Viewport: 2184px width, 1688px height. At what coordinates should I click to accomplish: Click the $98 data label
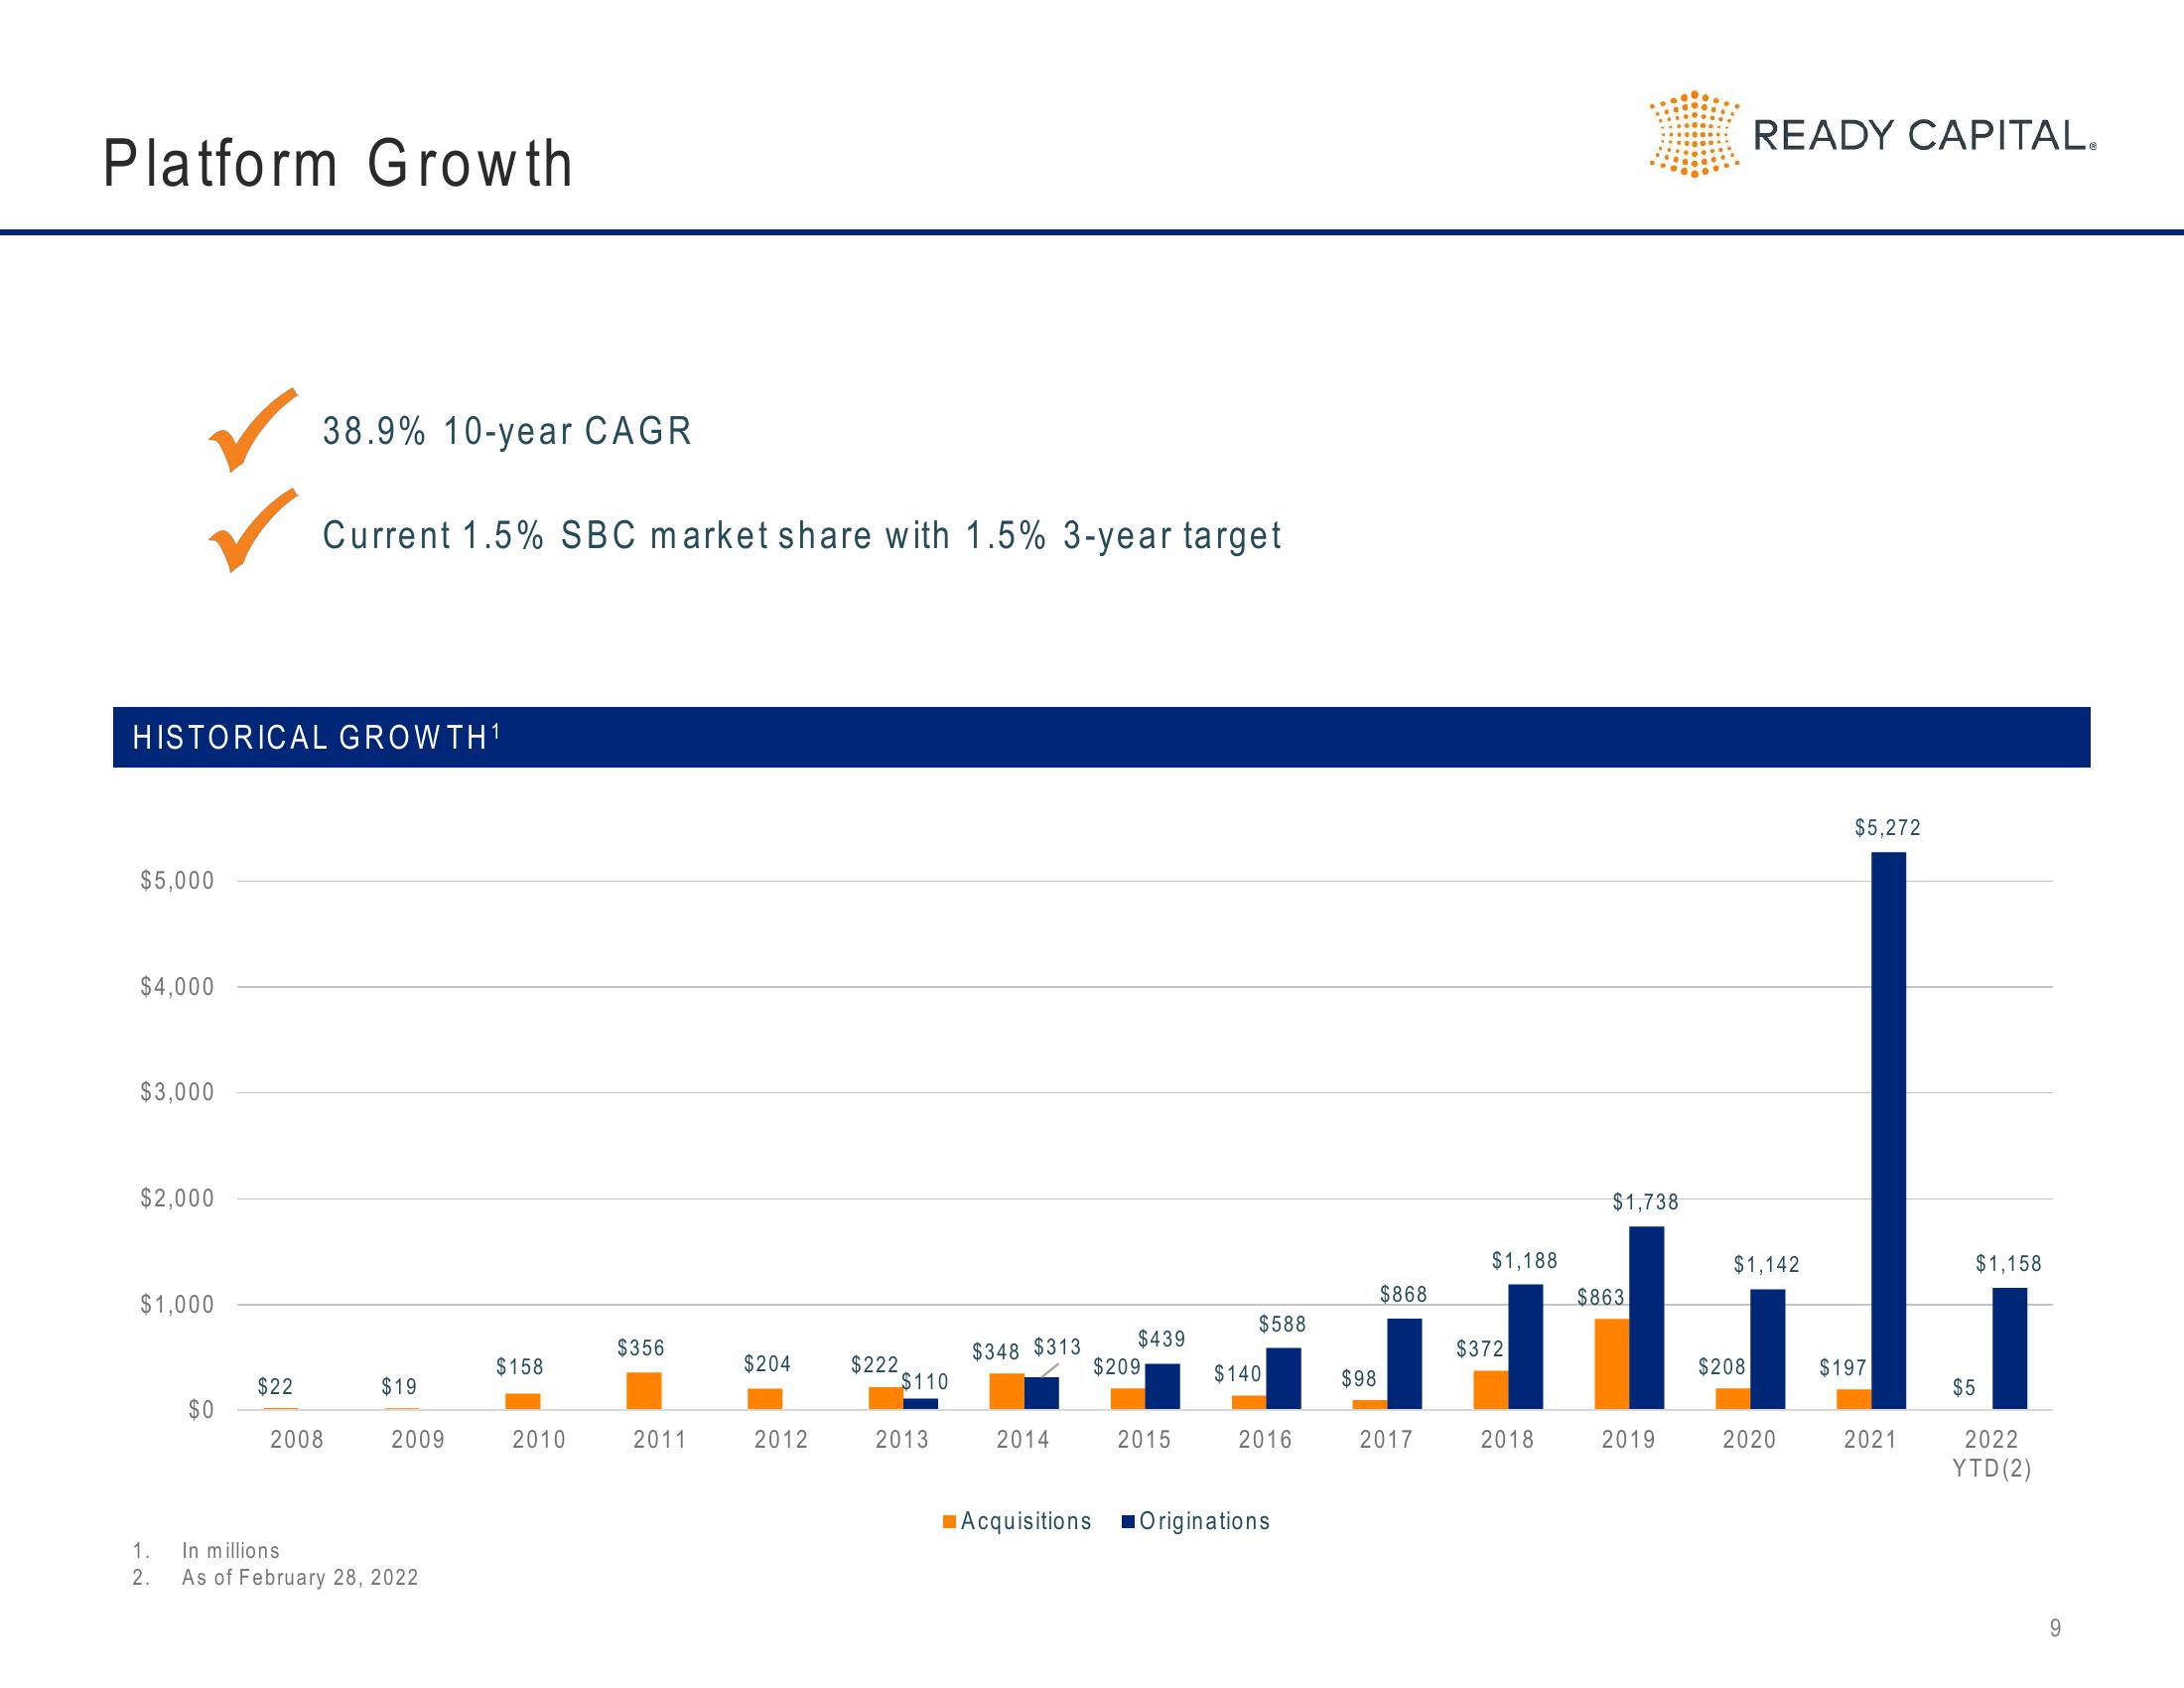(1359, 1379)
